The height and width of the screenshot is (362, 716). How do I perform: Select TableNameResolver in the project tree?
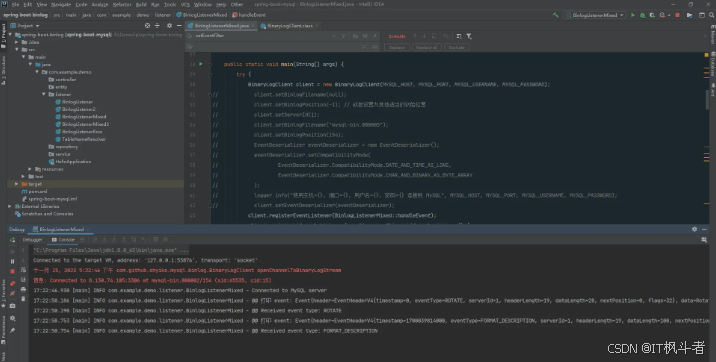click(84, 139)
